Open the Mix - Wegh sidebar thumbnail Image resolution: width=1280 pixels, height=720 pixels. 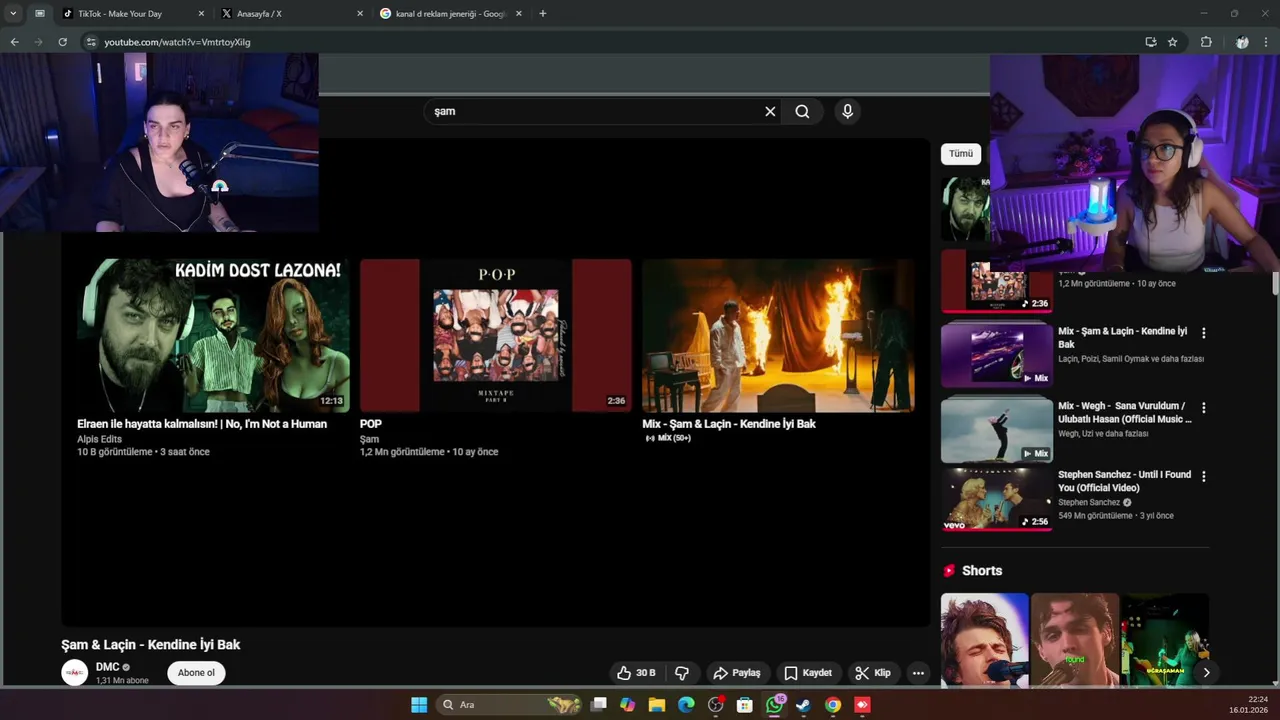[x=997, y=429]
